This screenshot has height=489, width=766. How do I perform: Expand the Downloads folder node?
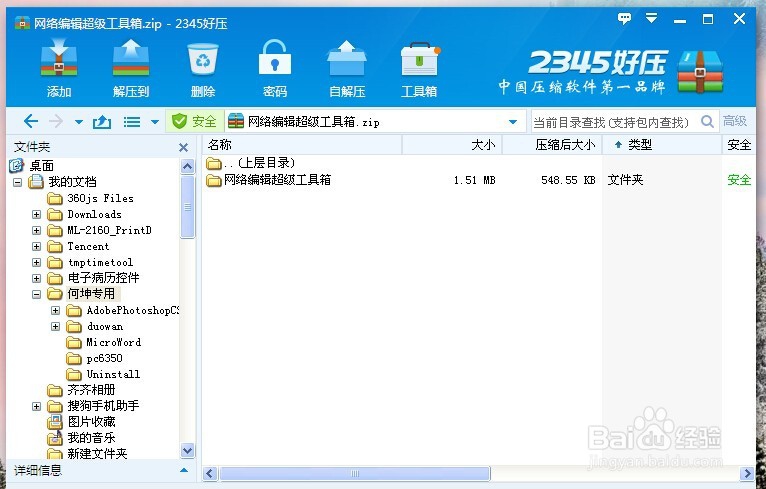coord(37,214)
